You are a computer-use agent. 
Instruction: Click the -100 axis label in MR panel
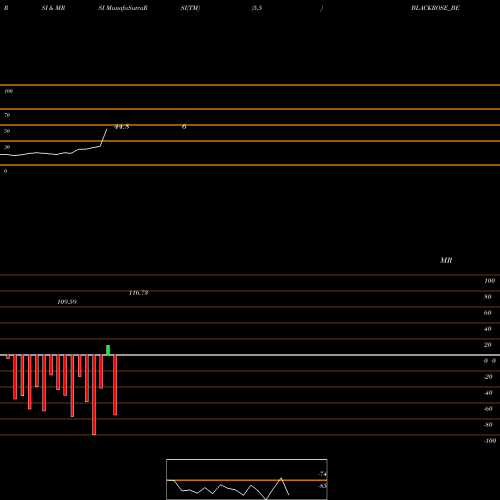pyautogui.click(x=490, y=441)
